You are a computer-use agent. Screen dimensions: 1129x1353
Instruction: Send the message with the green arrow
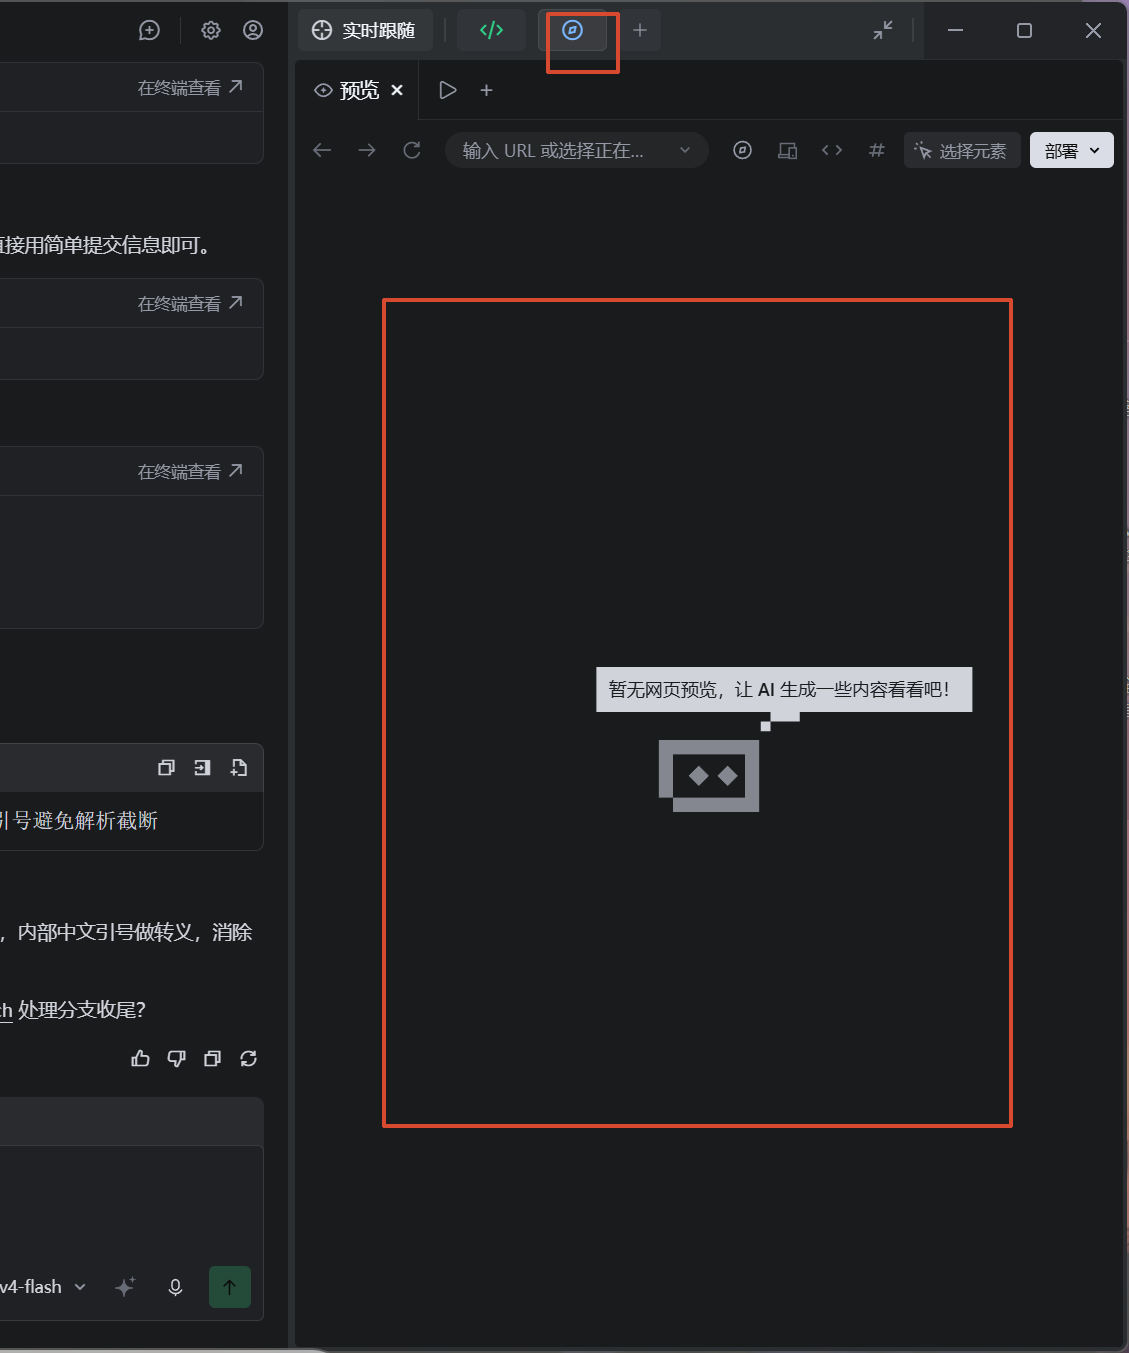point(230,1287)
